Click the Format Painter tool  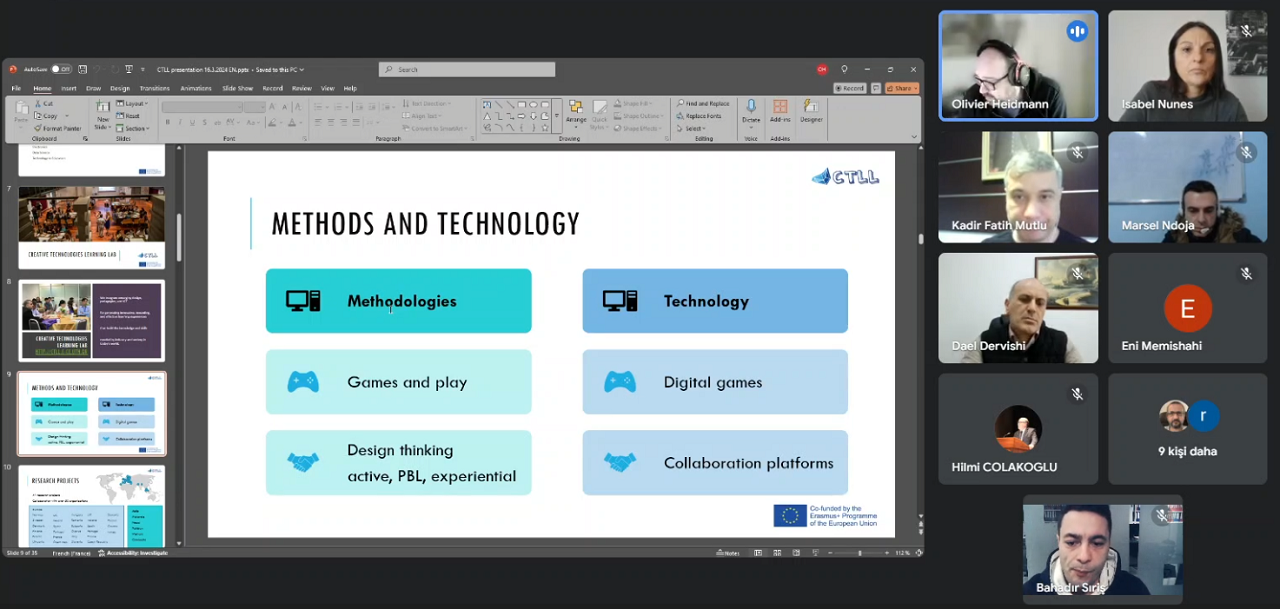coord(58,128)
